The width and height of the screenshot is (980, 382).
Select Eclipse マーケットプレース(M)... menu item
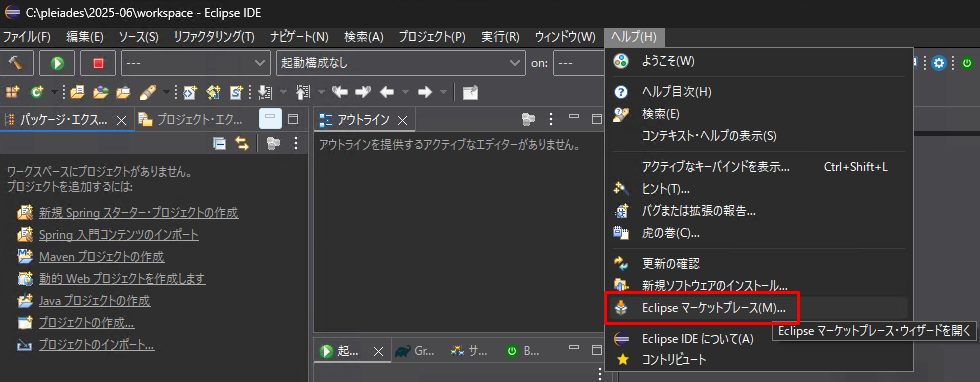coord(760,308)
